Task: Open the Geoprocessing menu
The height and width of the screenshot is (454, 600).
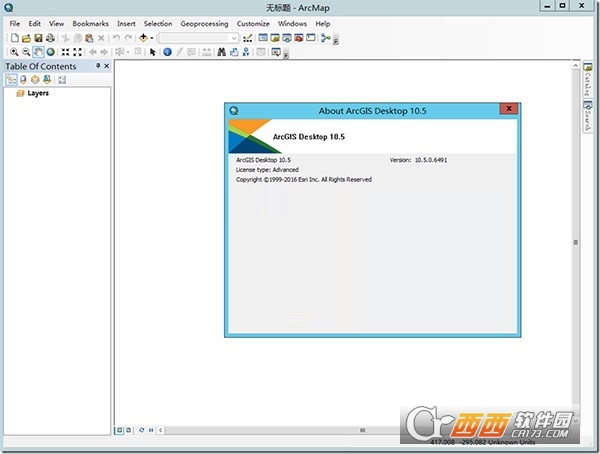Action: pos(204,24)
